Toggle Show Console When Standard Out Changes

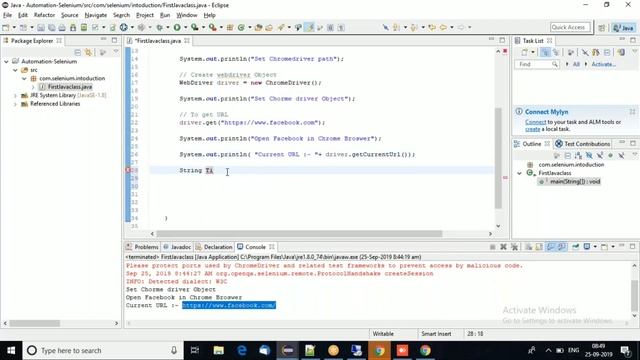click(551, 247)
